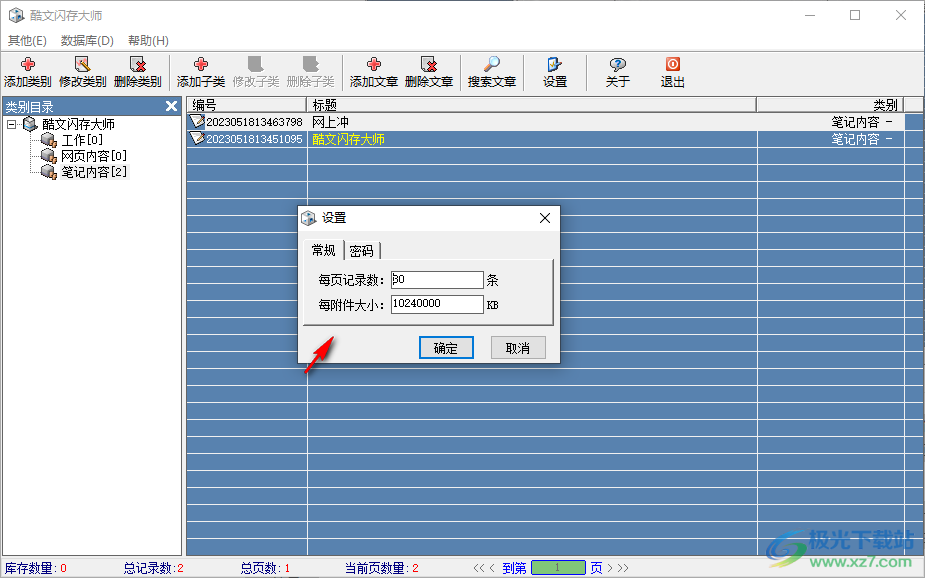Close the 类别目录 panel
The height and width of the screenshot is (578, 925).
pyautogui.click(x=171, y=106)
